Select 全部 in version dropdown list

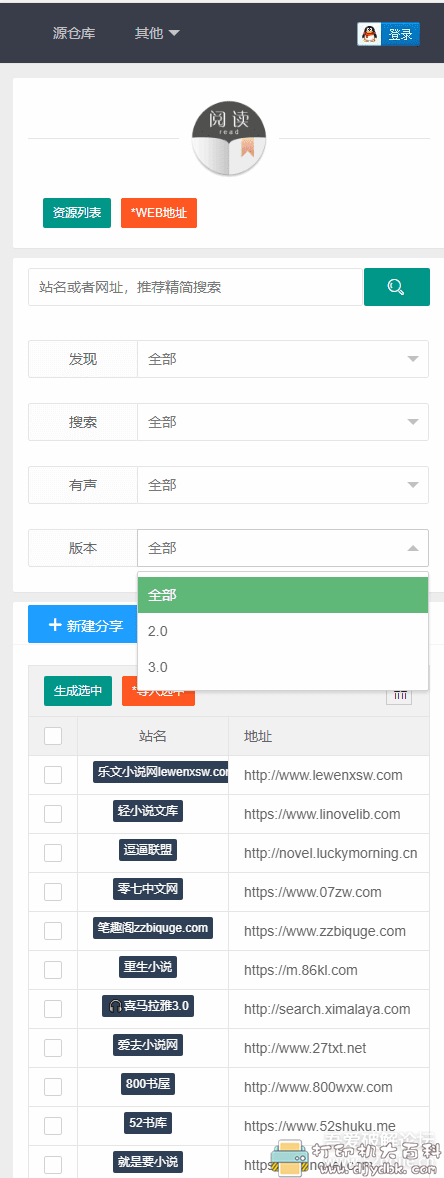[x=283, y=595]
